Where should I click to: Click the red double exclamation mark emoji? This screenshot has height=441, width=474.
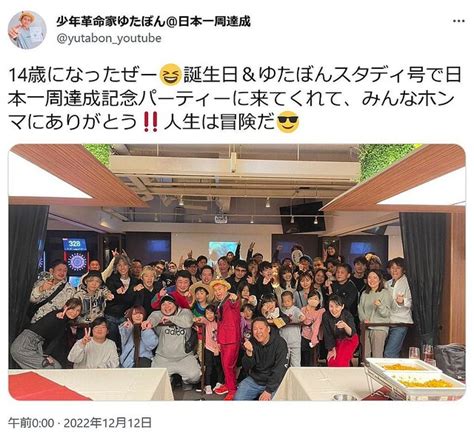tap(150, 122)
